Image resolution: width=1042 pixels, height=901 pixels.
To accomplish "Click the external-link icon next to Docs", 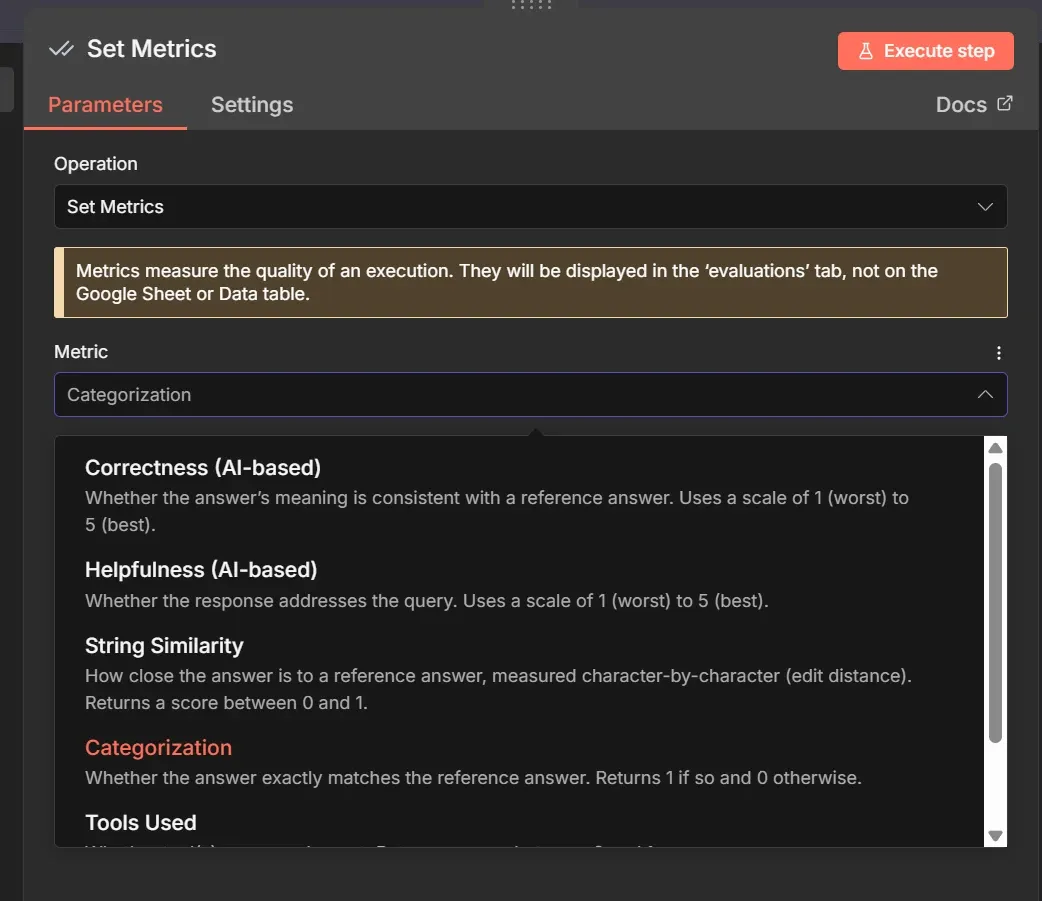I will pyautogui.click(x=1003, y=103).
